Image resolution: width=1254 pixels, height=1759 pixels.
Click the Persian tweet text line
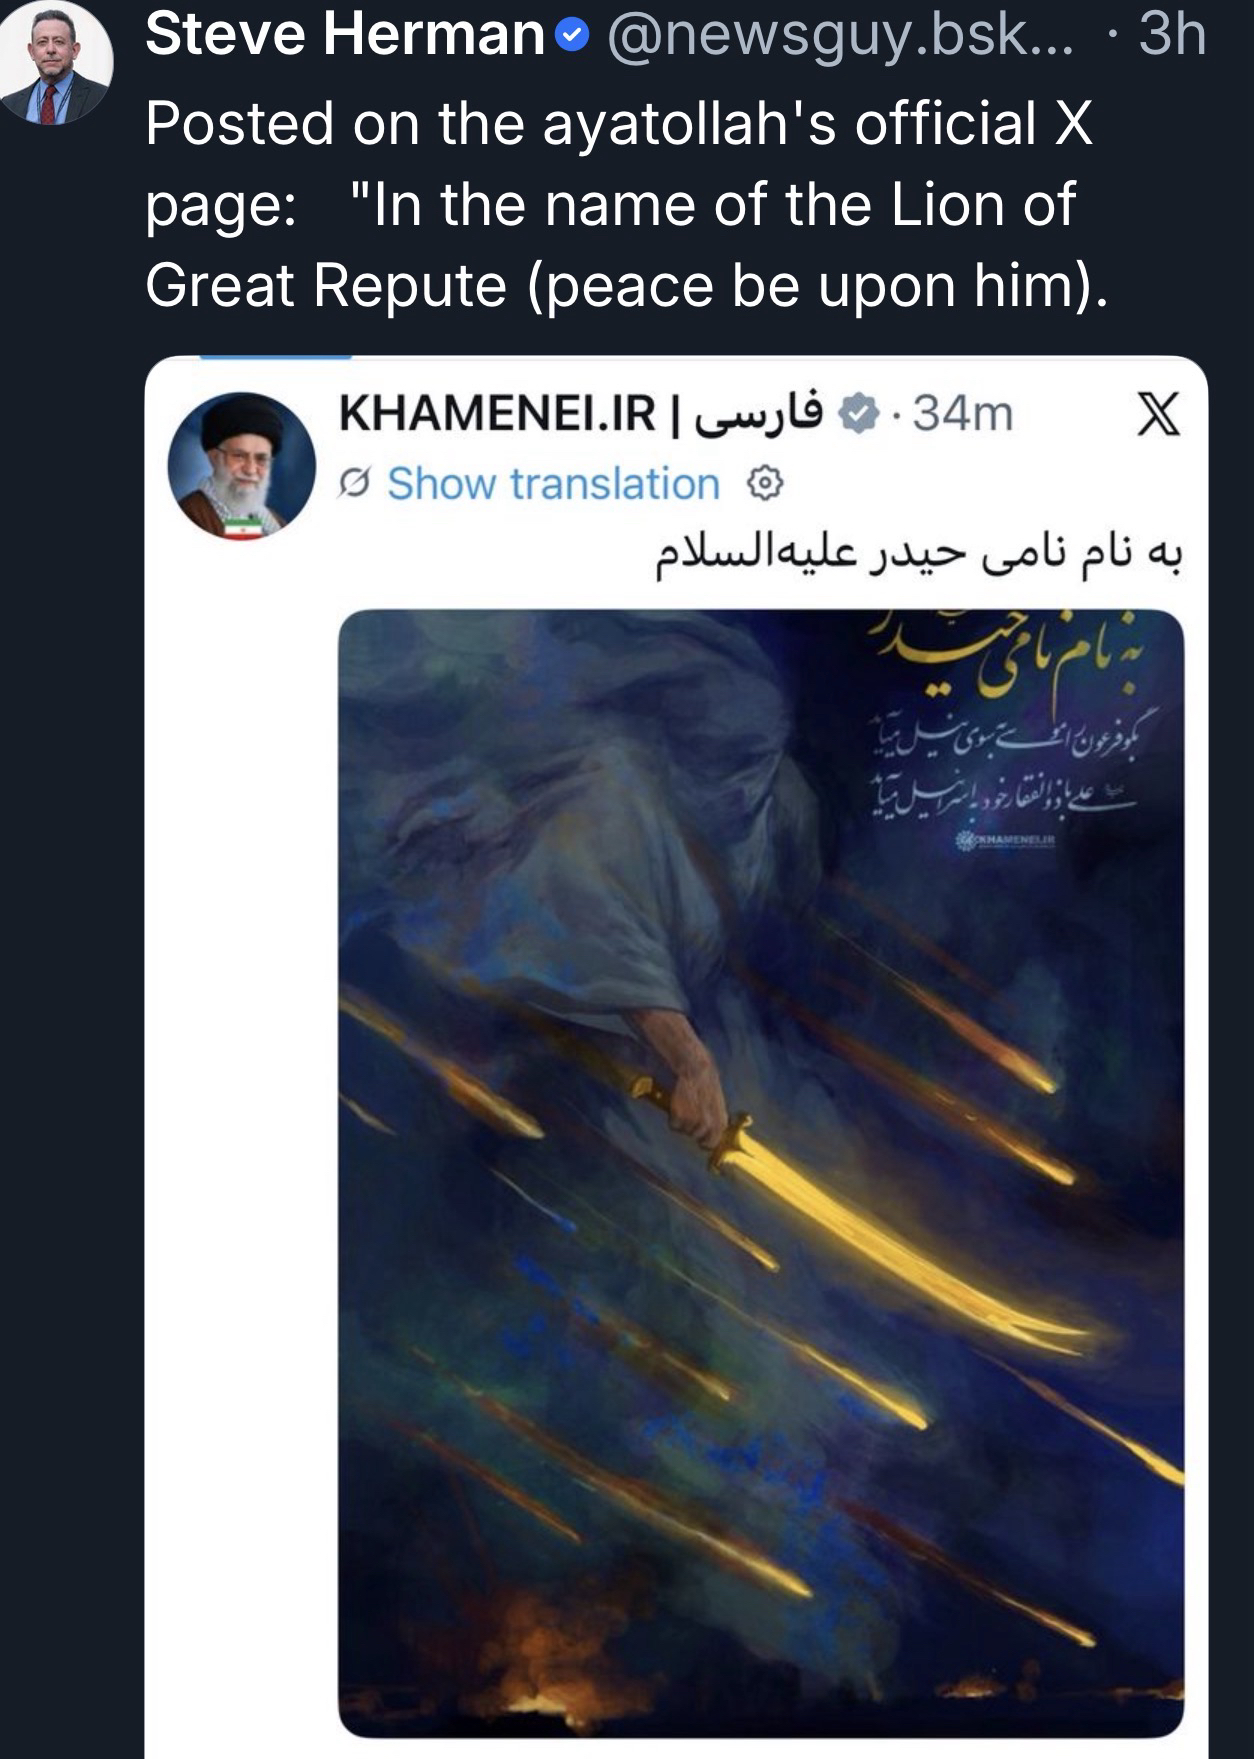click(x=920, y=555)
